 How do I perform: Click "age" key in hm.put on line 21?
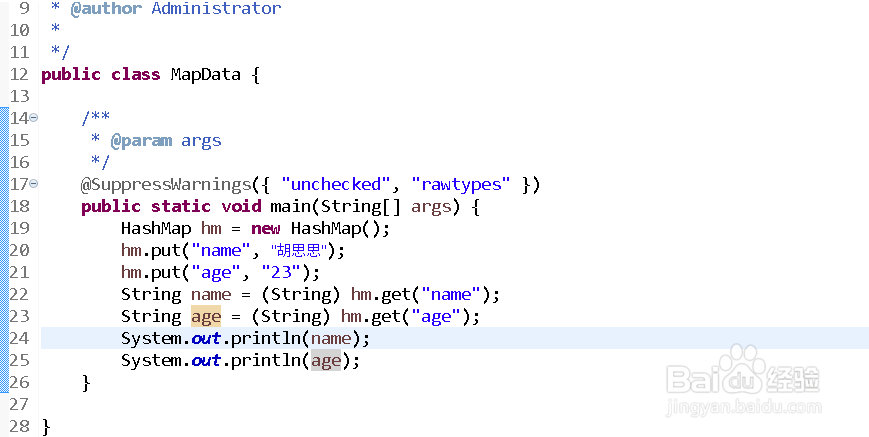tap(216, 273)
